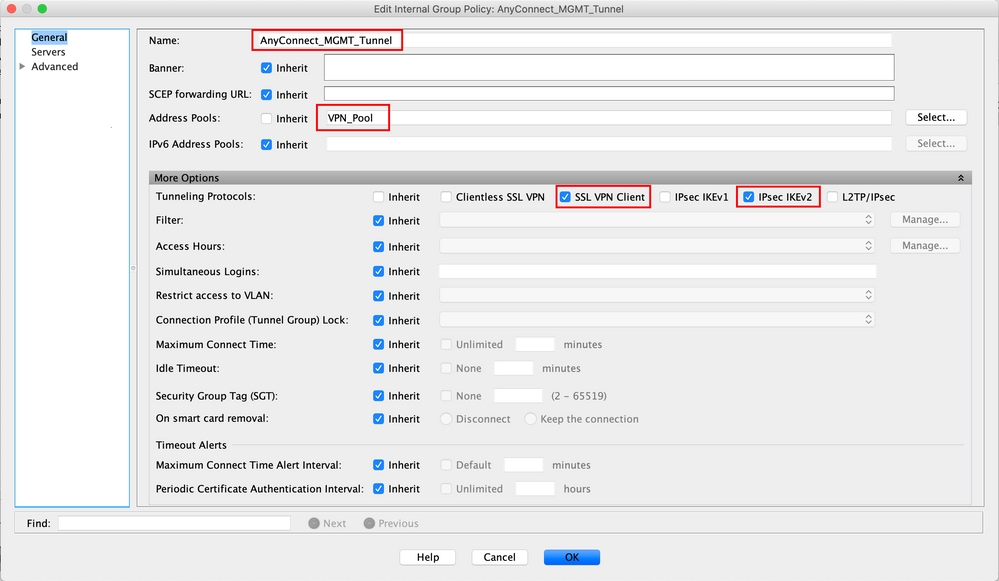Viewport: 999px width, 581px height.
Task: Confirm with the OK button
Action: [x=571, y=557]
